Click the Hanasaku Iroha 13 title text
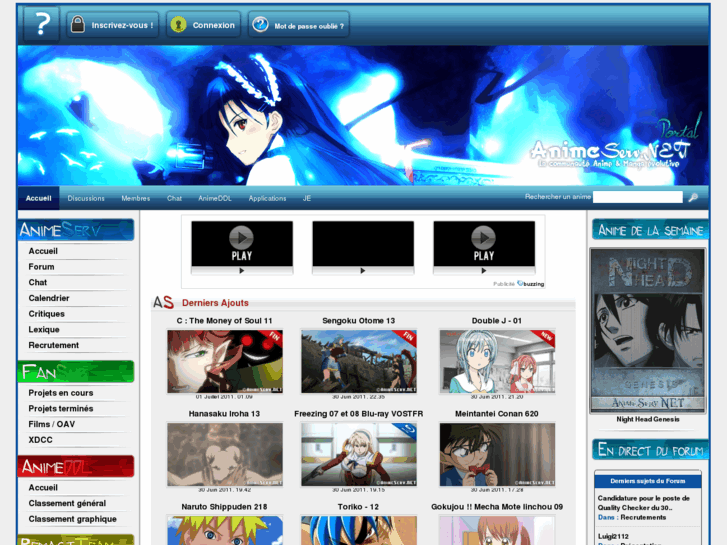The height and width of the screenshot is (545, 727). point(224,414)
